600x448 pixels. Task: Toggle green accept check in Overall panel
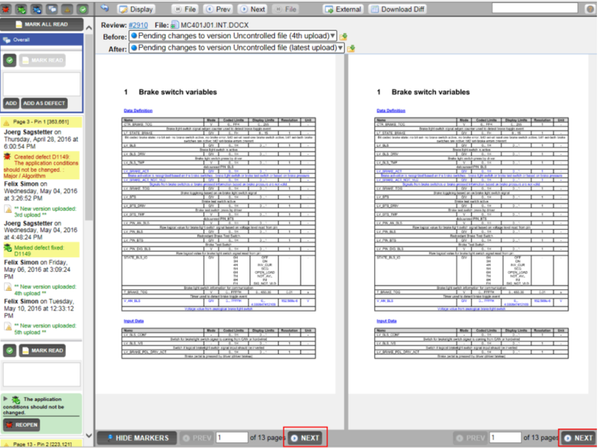(x=10, y=60)
